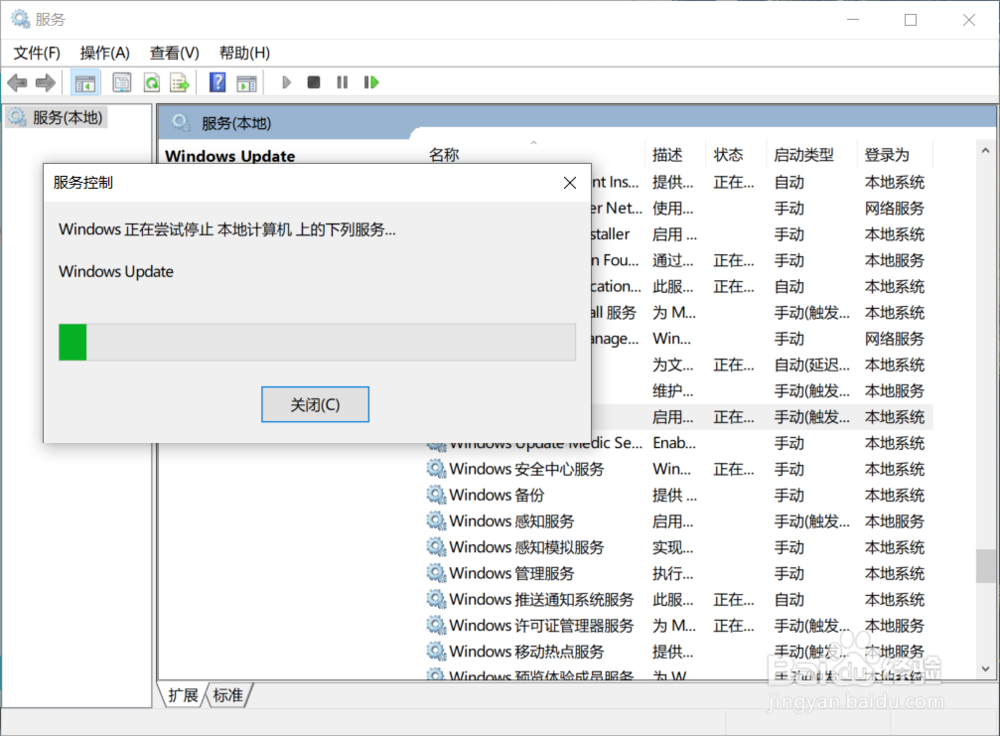This screenshot has height=736, width=1000.
Task: Sort by the 登录为 column header
Action: point(886,155)
